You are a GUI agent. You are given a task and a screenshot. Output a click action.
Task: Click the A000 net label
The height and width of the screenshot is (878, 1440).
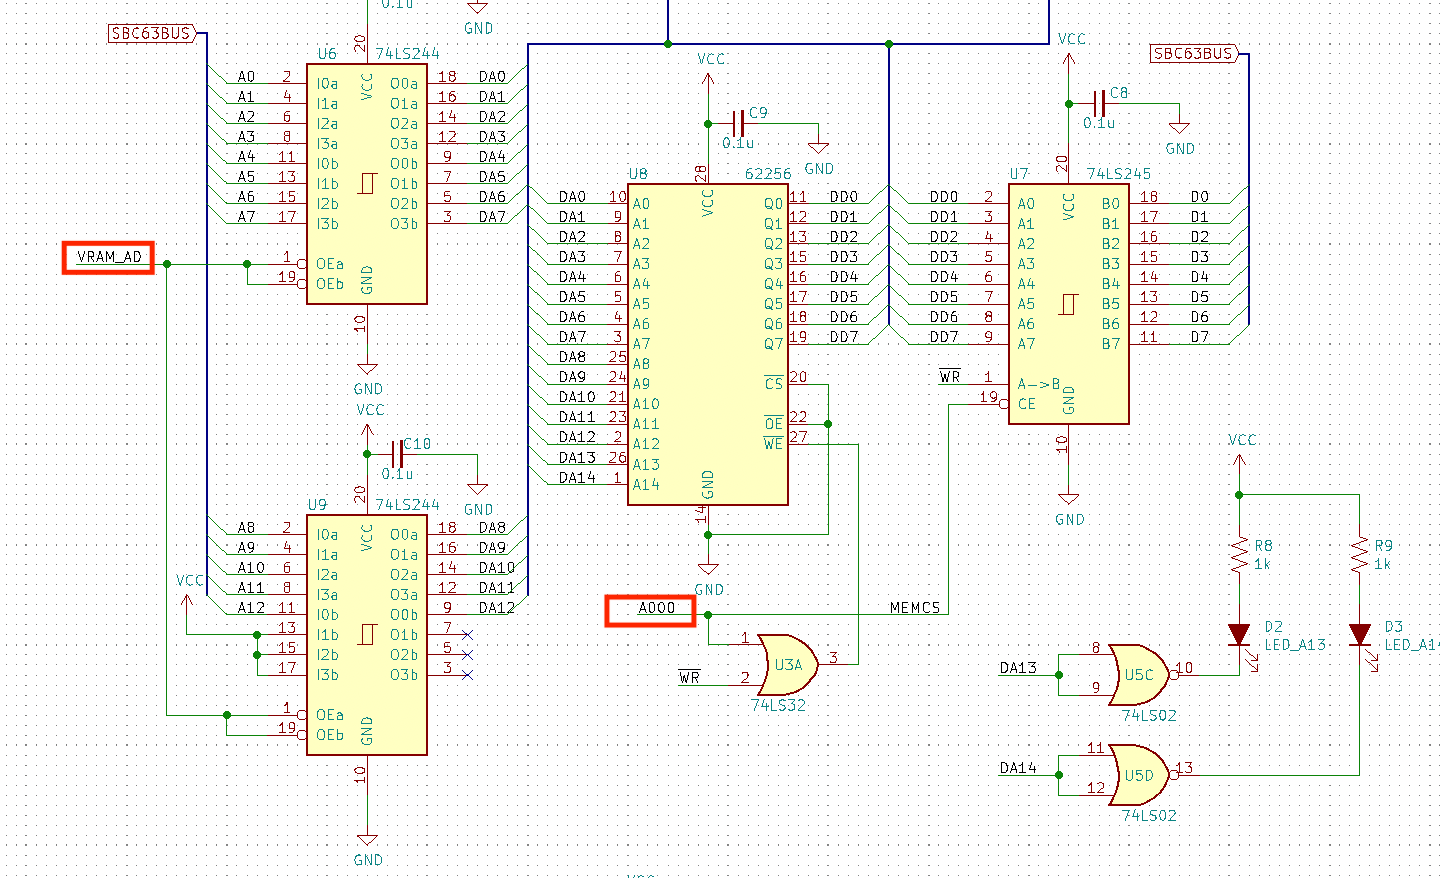tap(650, 610)
